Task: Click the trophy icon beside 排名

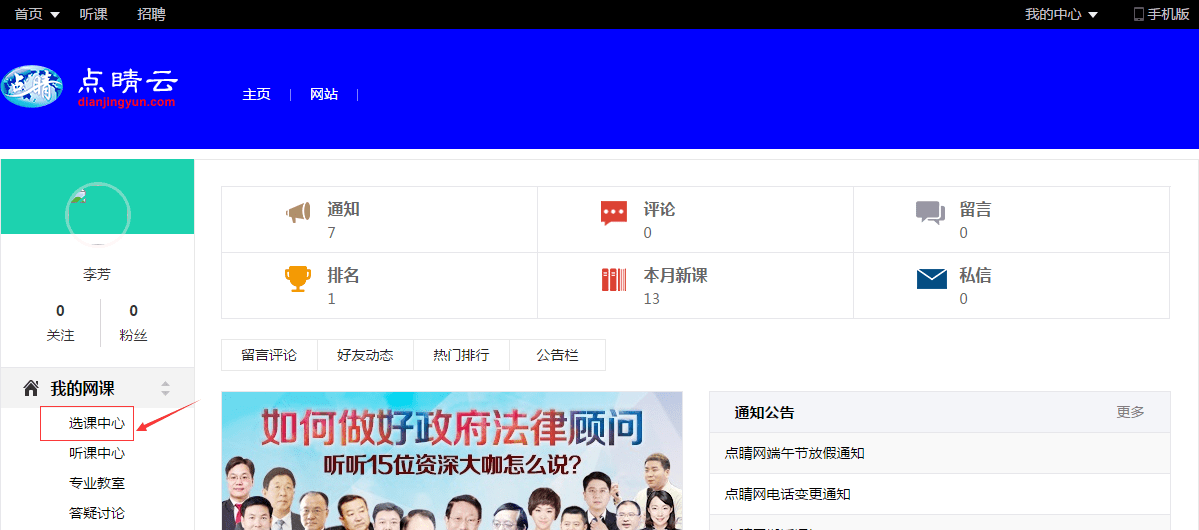Action: [x=298, y=278]
